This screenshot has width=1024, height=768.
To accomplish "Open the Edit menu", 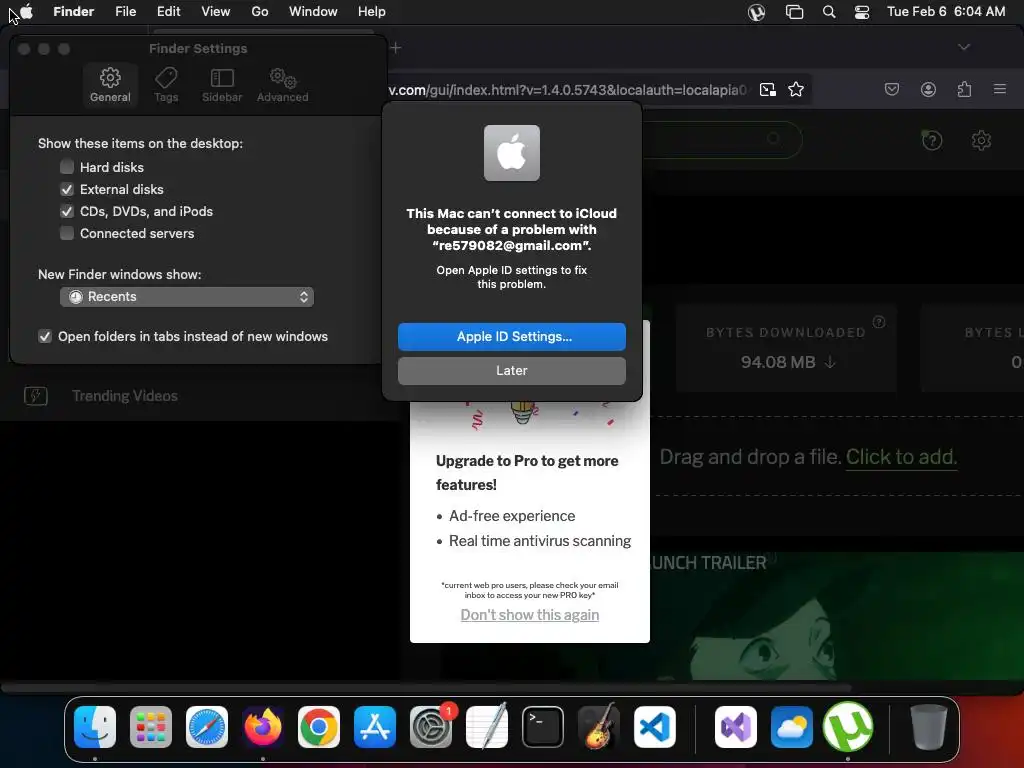I will (x=168, y=12).
